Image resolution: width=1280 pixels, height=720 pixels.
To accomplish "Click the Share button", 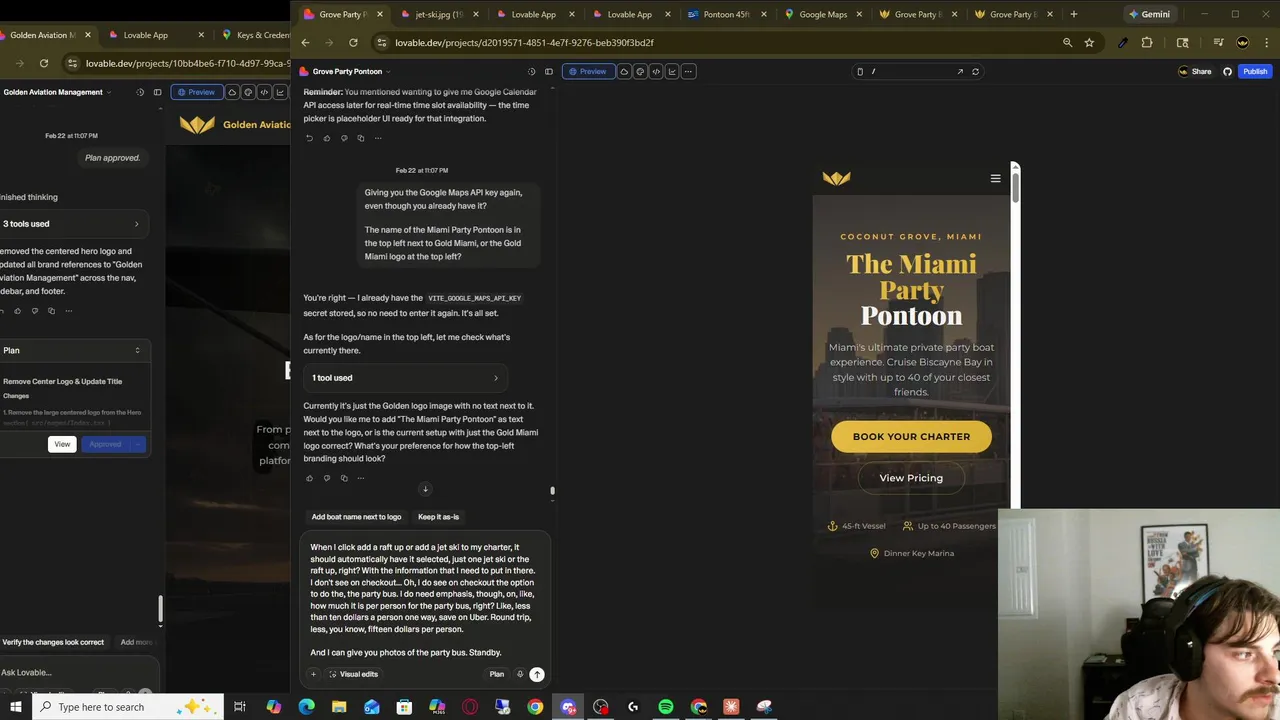I will coord(1195,72).
